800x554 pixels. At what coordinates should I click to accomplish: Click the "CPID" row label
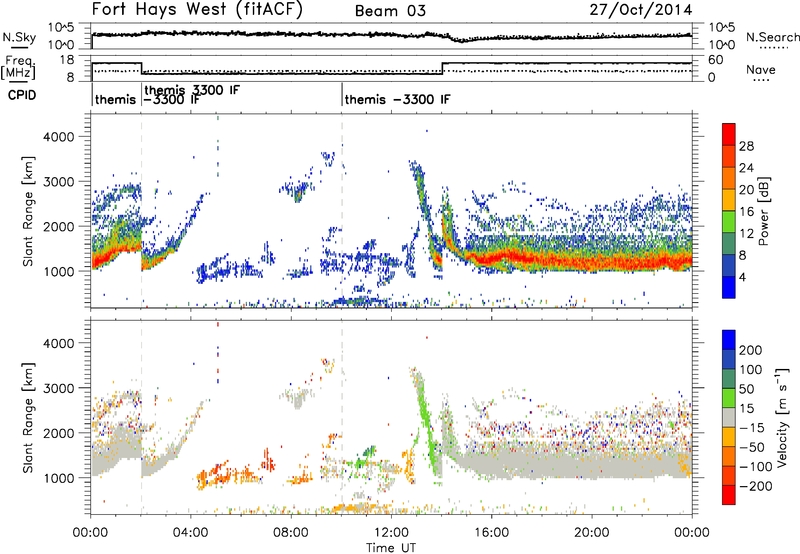[x=21, y=95]
